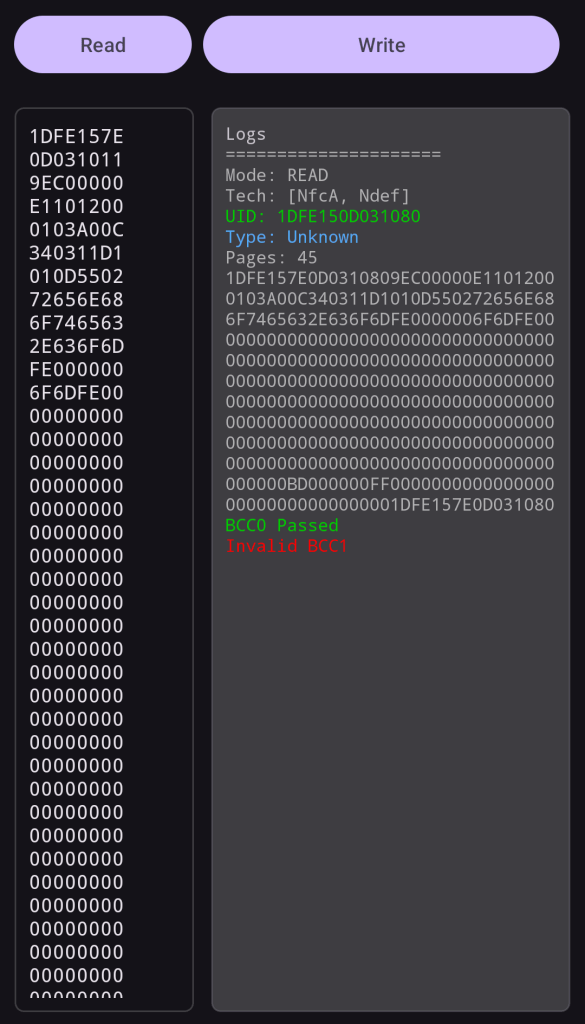Click the blue Type: Unknown line
Image resolution: width=585 pixels, height=1024 pixels.
292,237
